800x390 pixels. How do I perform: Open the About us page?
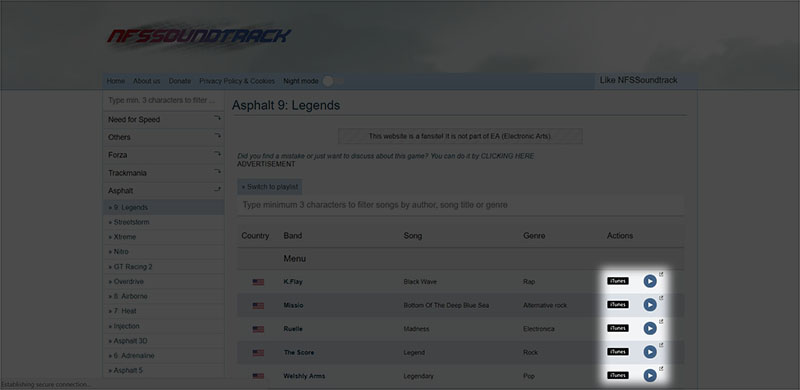(146, 81)
